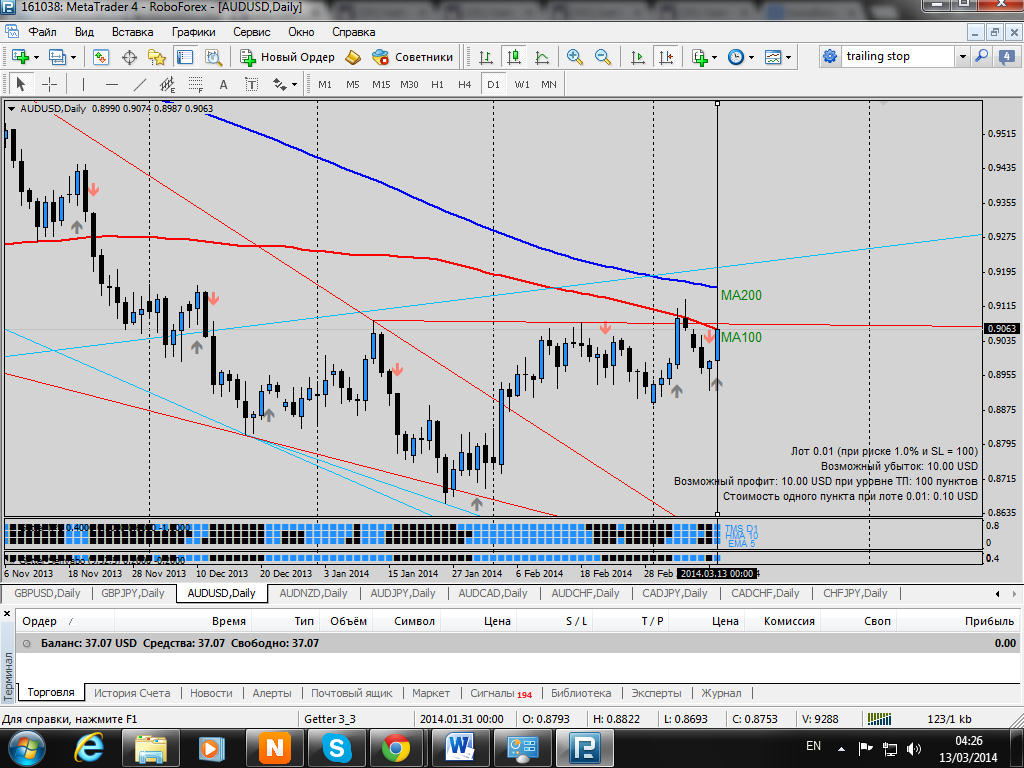This screenshot has width=1024, height=768.
Task: Select the equidistant channel tool
Action: [168, 84]
